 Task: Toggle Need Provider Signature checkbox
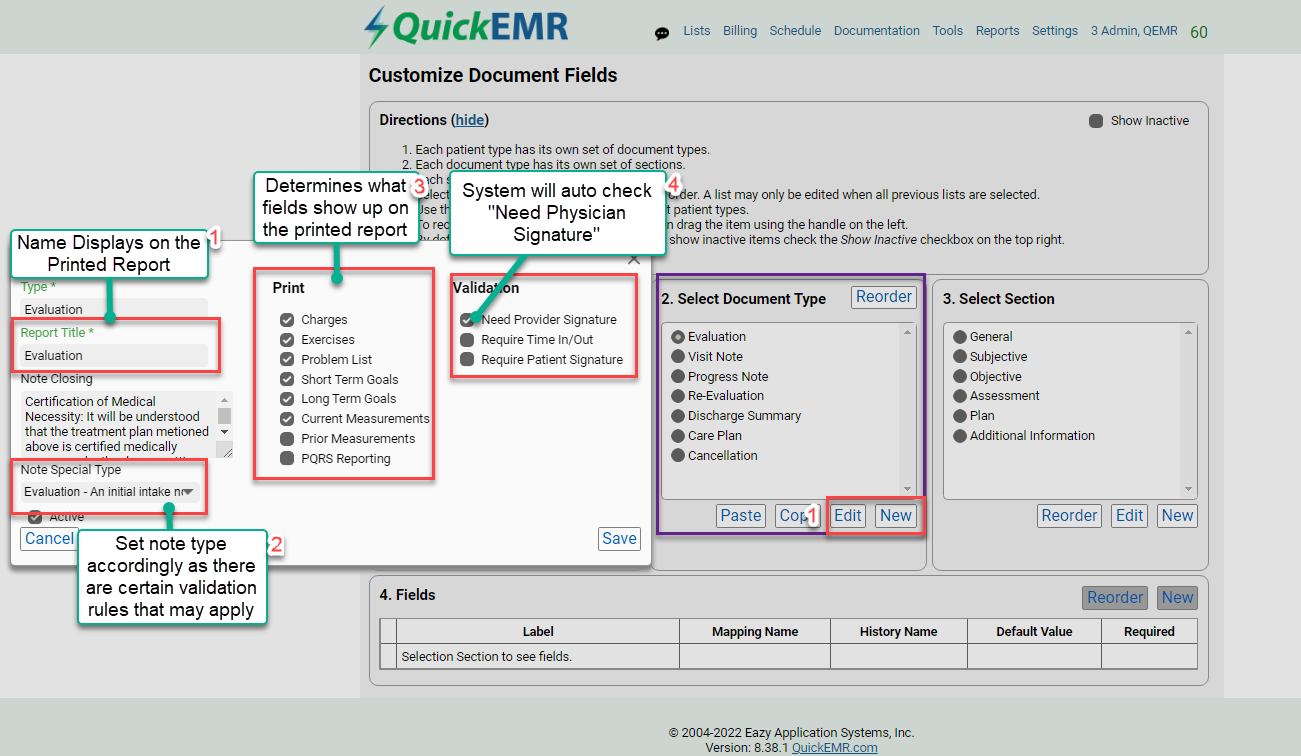(467, 320)
